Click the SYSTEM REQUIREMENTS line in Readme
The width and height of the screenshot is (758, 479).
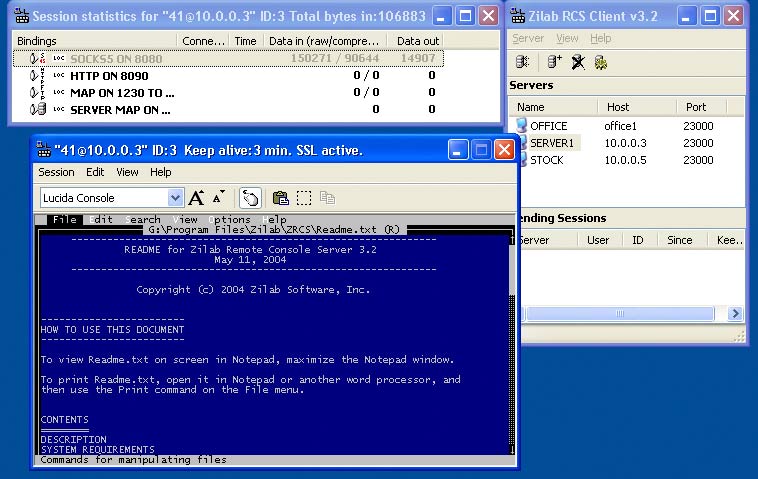98,450
